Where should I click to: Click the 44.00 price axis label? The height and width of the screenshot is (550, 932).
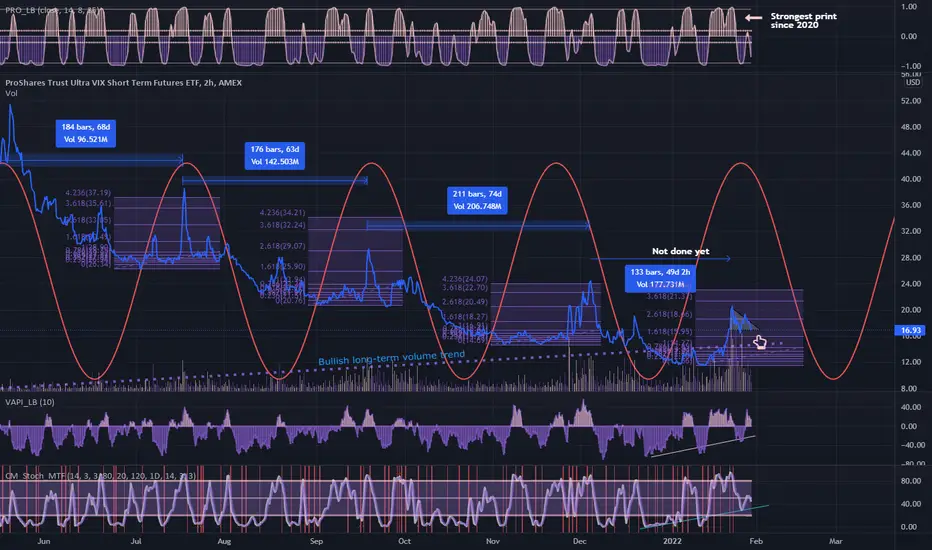pos(911,153)
